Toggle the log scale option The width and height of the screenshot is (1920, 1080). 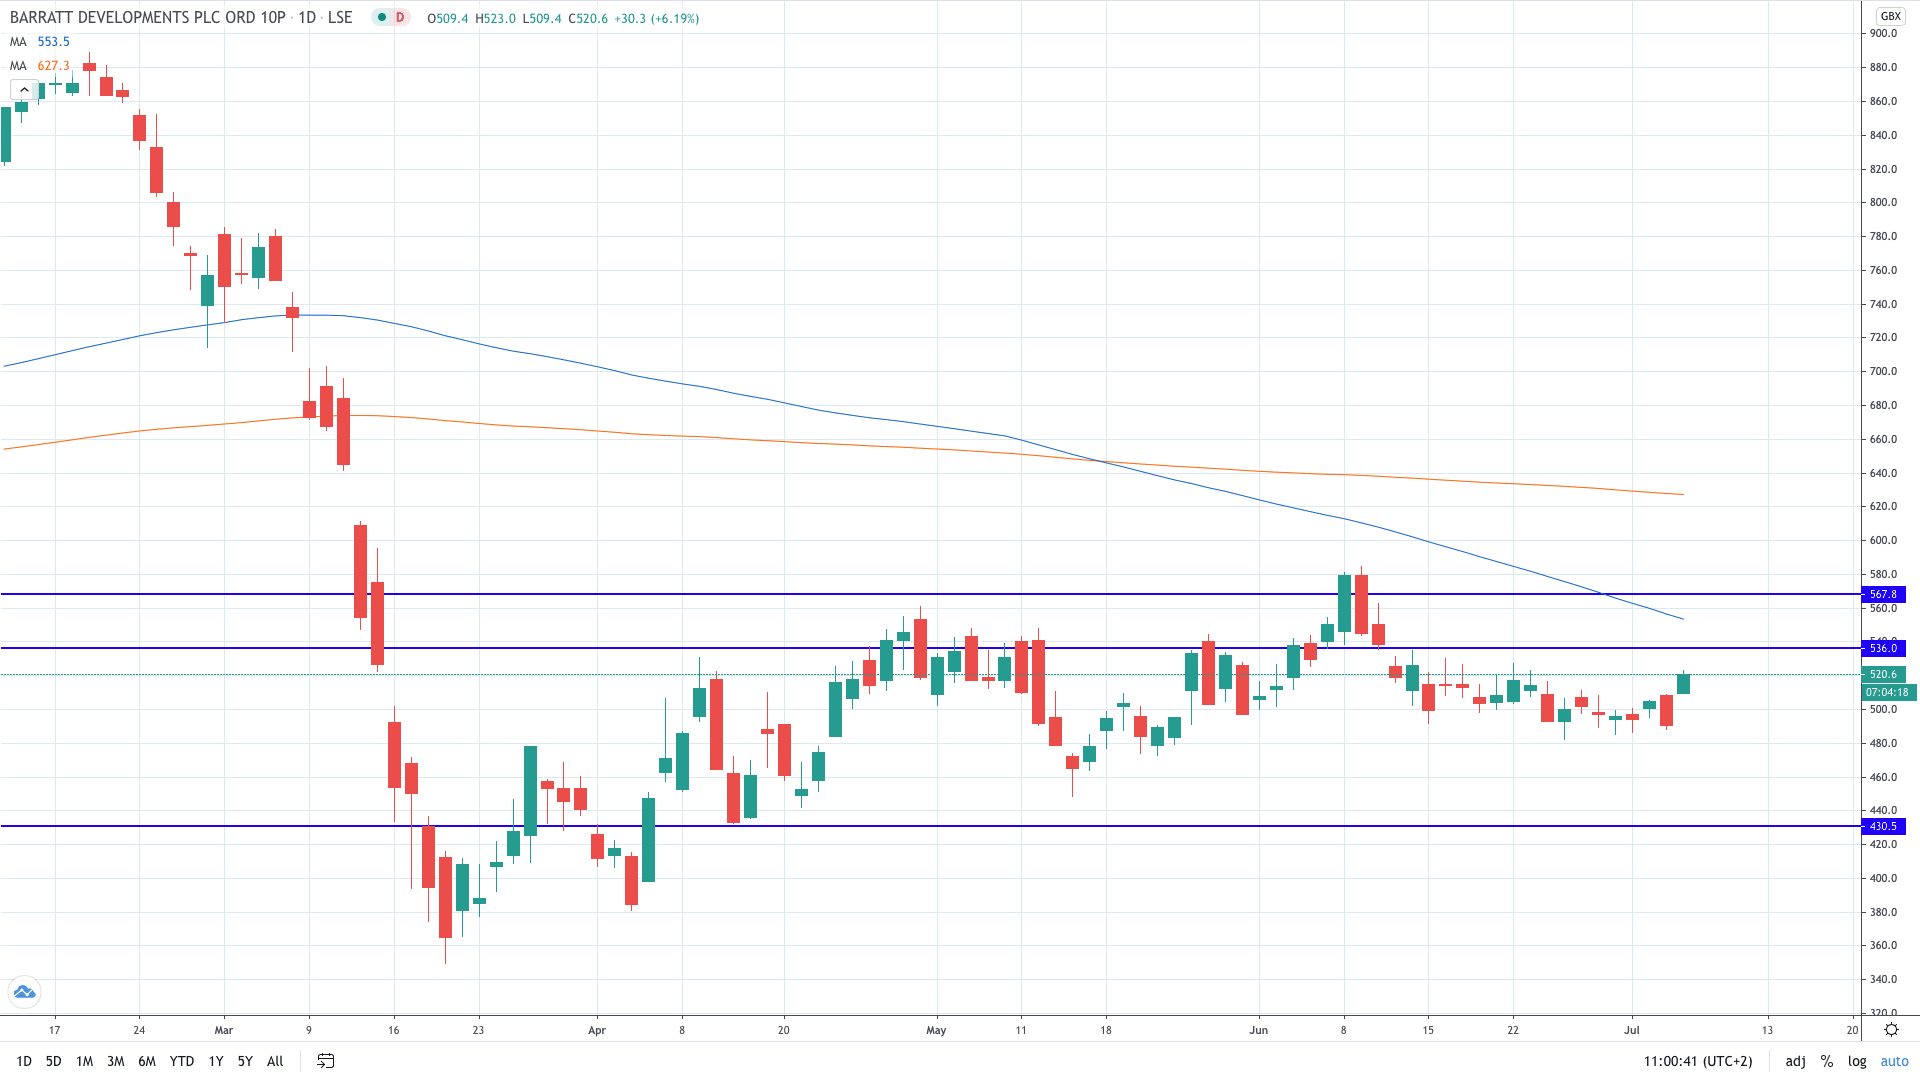point(1857,1061)
